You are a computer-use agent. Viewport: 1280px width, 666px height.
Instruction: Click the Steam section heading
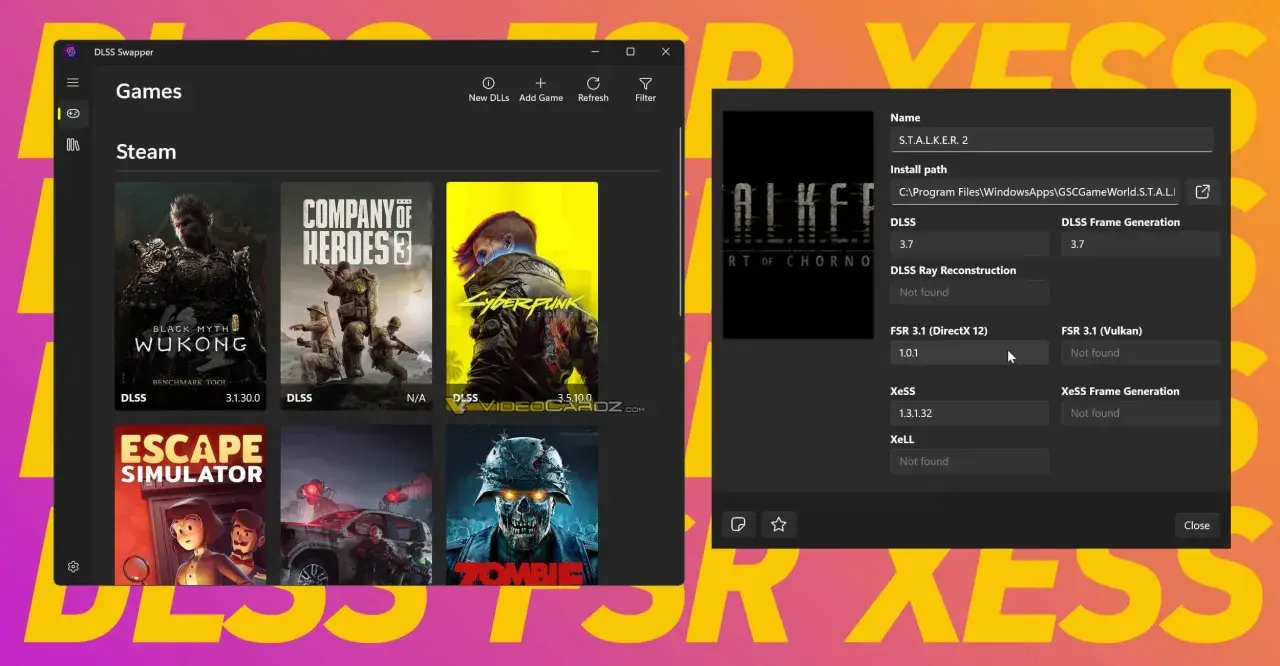pyautogui.click(x=146, y=152)
